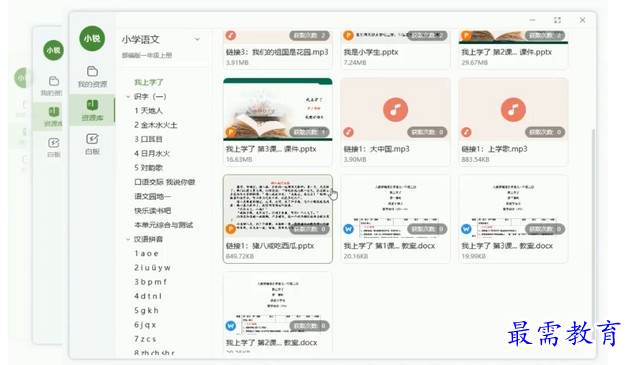This screenshot has width=629, height=365.
Task: Select the 资源库 sidebar icon in front window
Action: pos(92,110)
